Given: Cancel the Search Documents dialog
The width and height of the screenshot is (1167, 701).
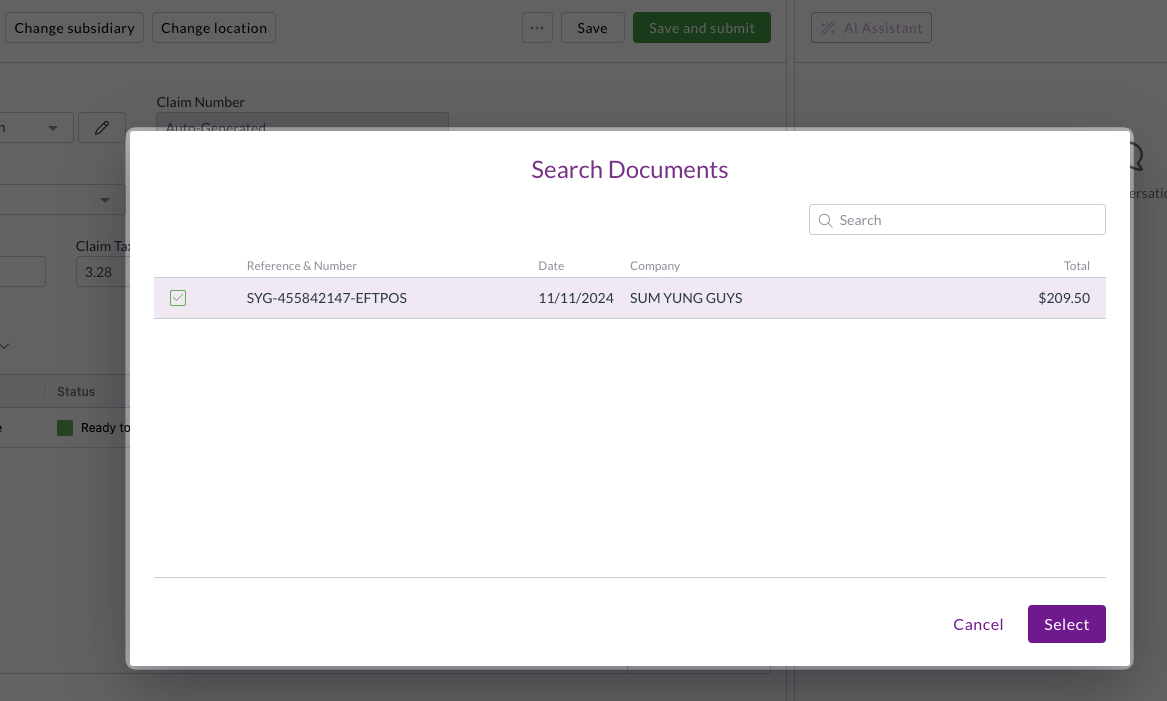Looking at the screenshot, I should coord(978,624).
